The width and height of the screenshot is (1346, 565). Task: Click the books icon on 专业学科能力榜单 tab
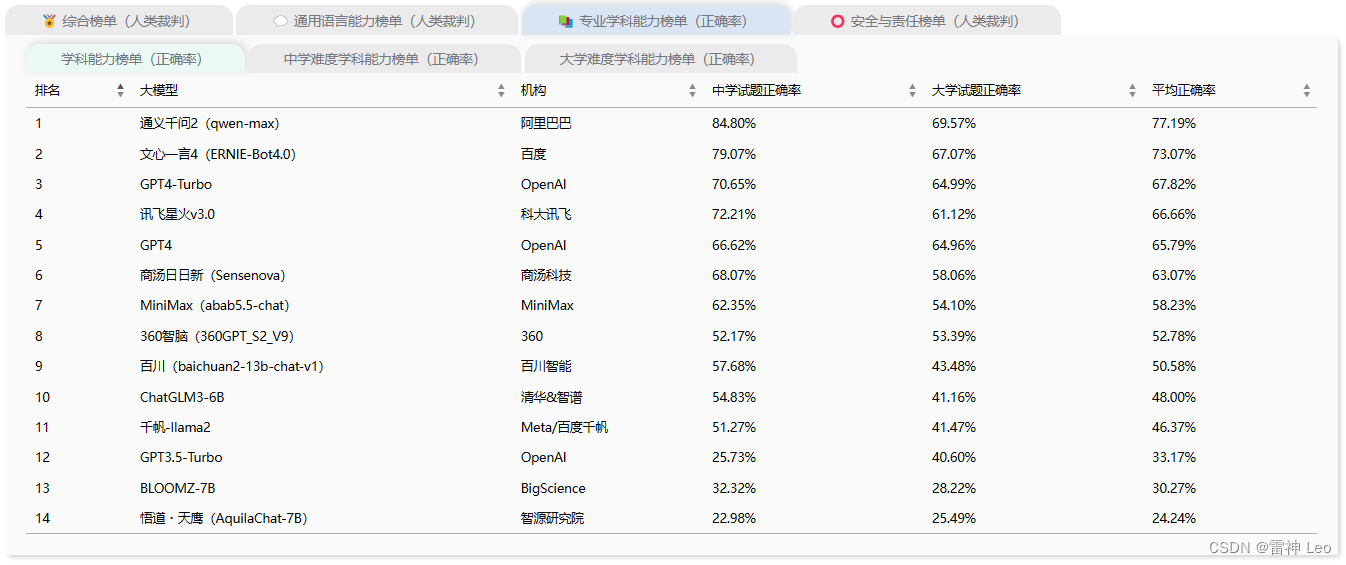565,21
